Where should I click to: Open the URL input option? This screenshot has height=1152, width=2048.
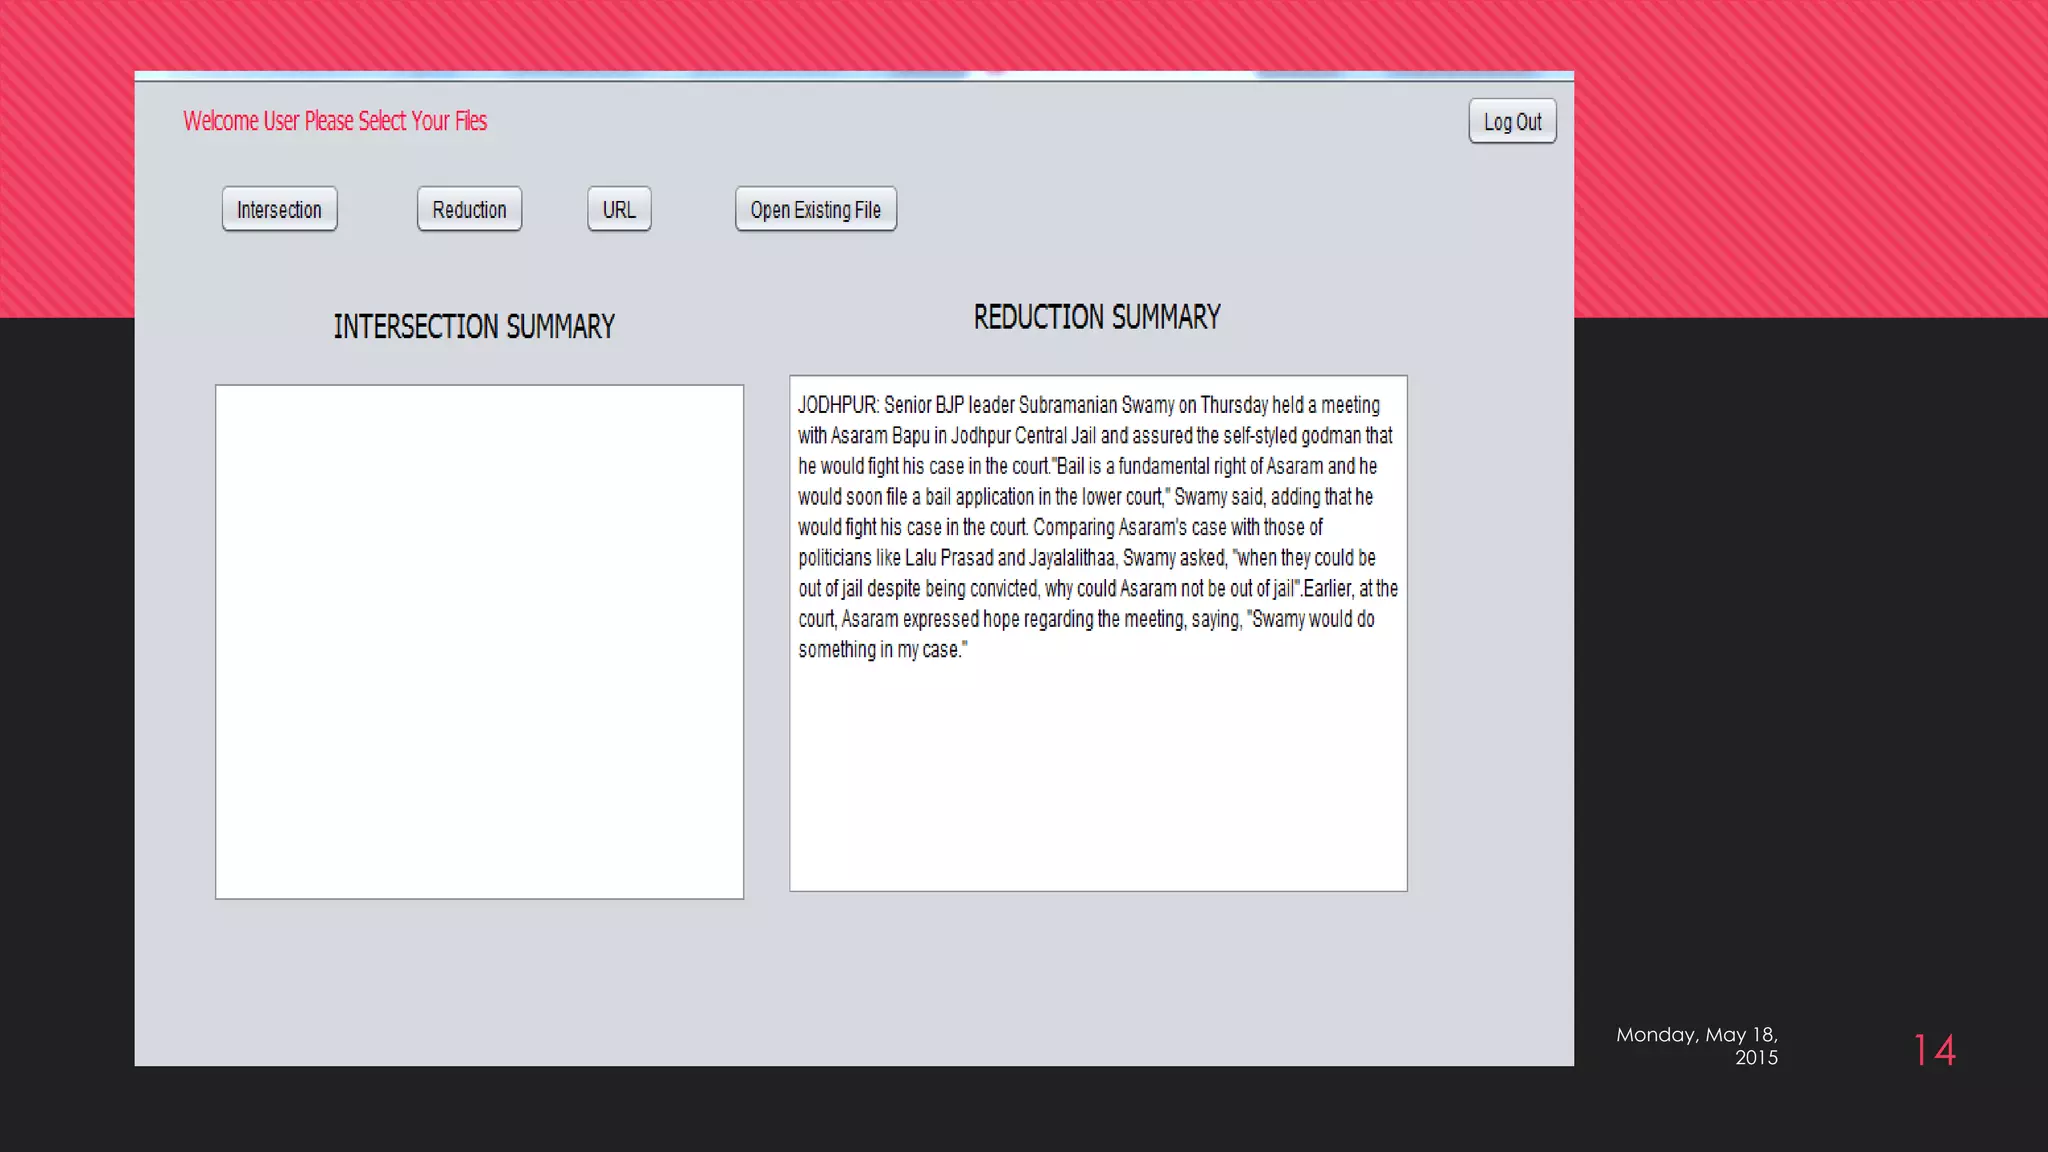[x=619, y=210]
